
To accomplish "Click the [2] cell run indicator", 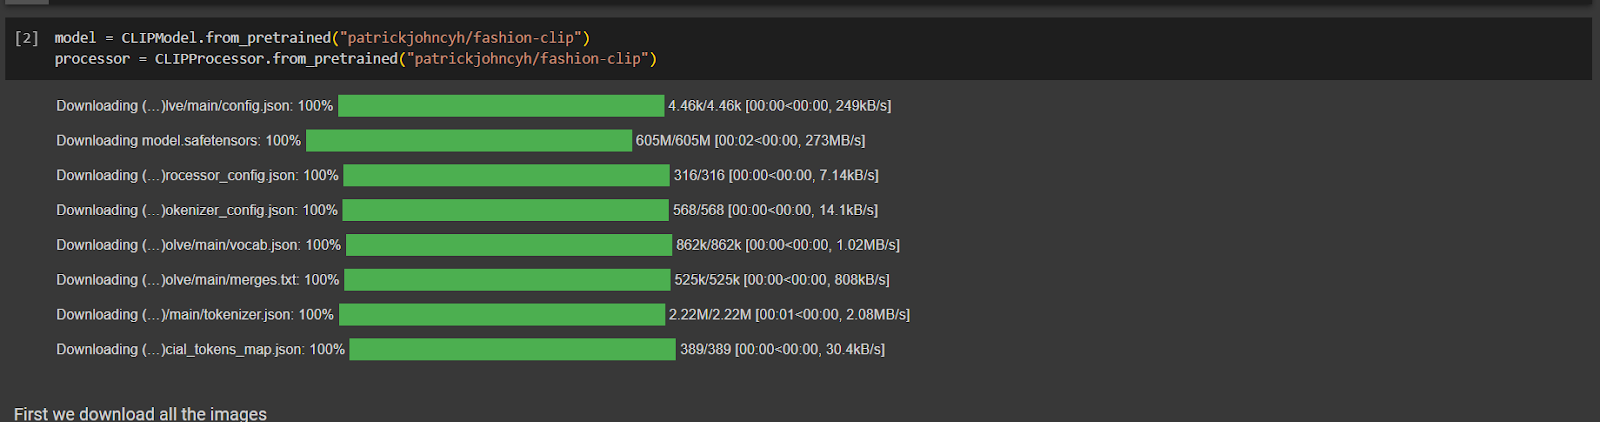I will coord(26,38).
